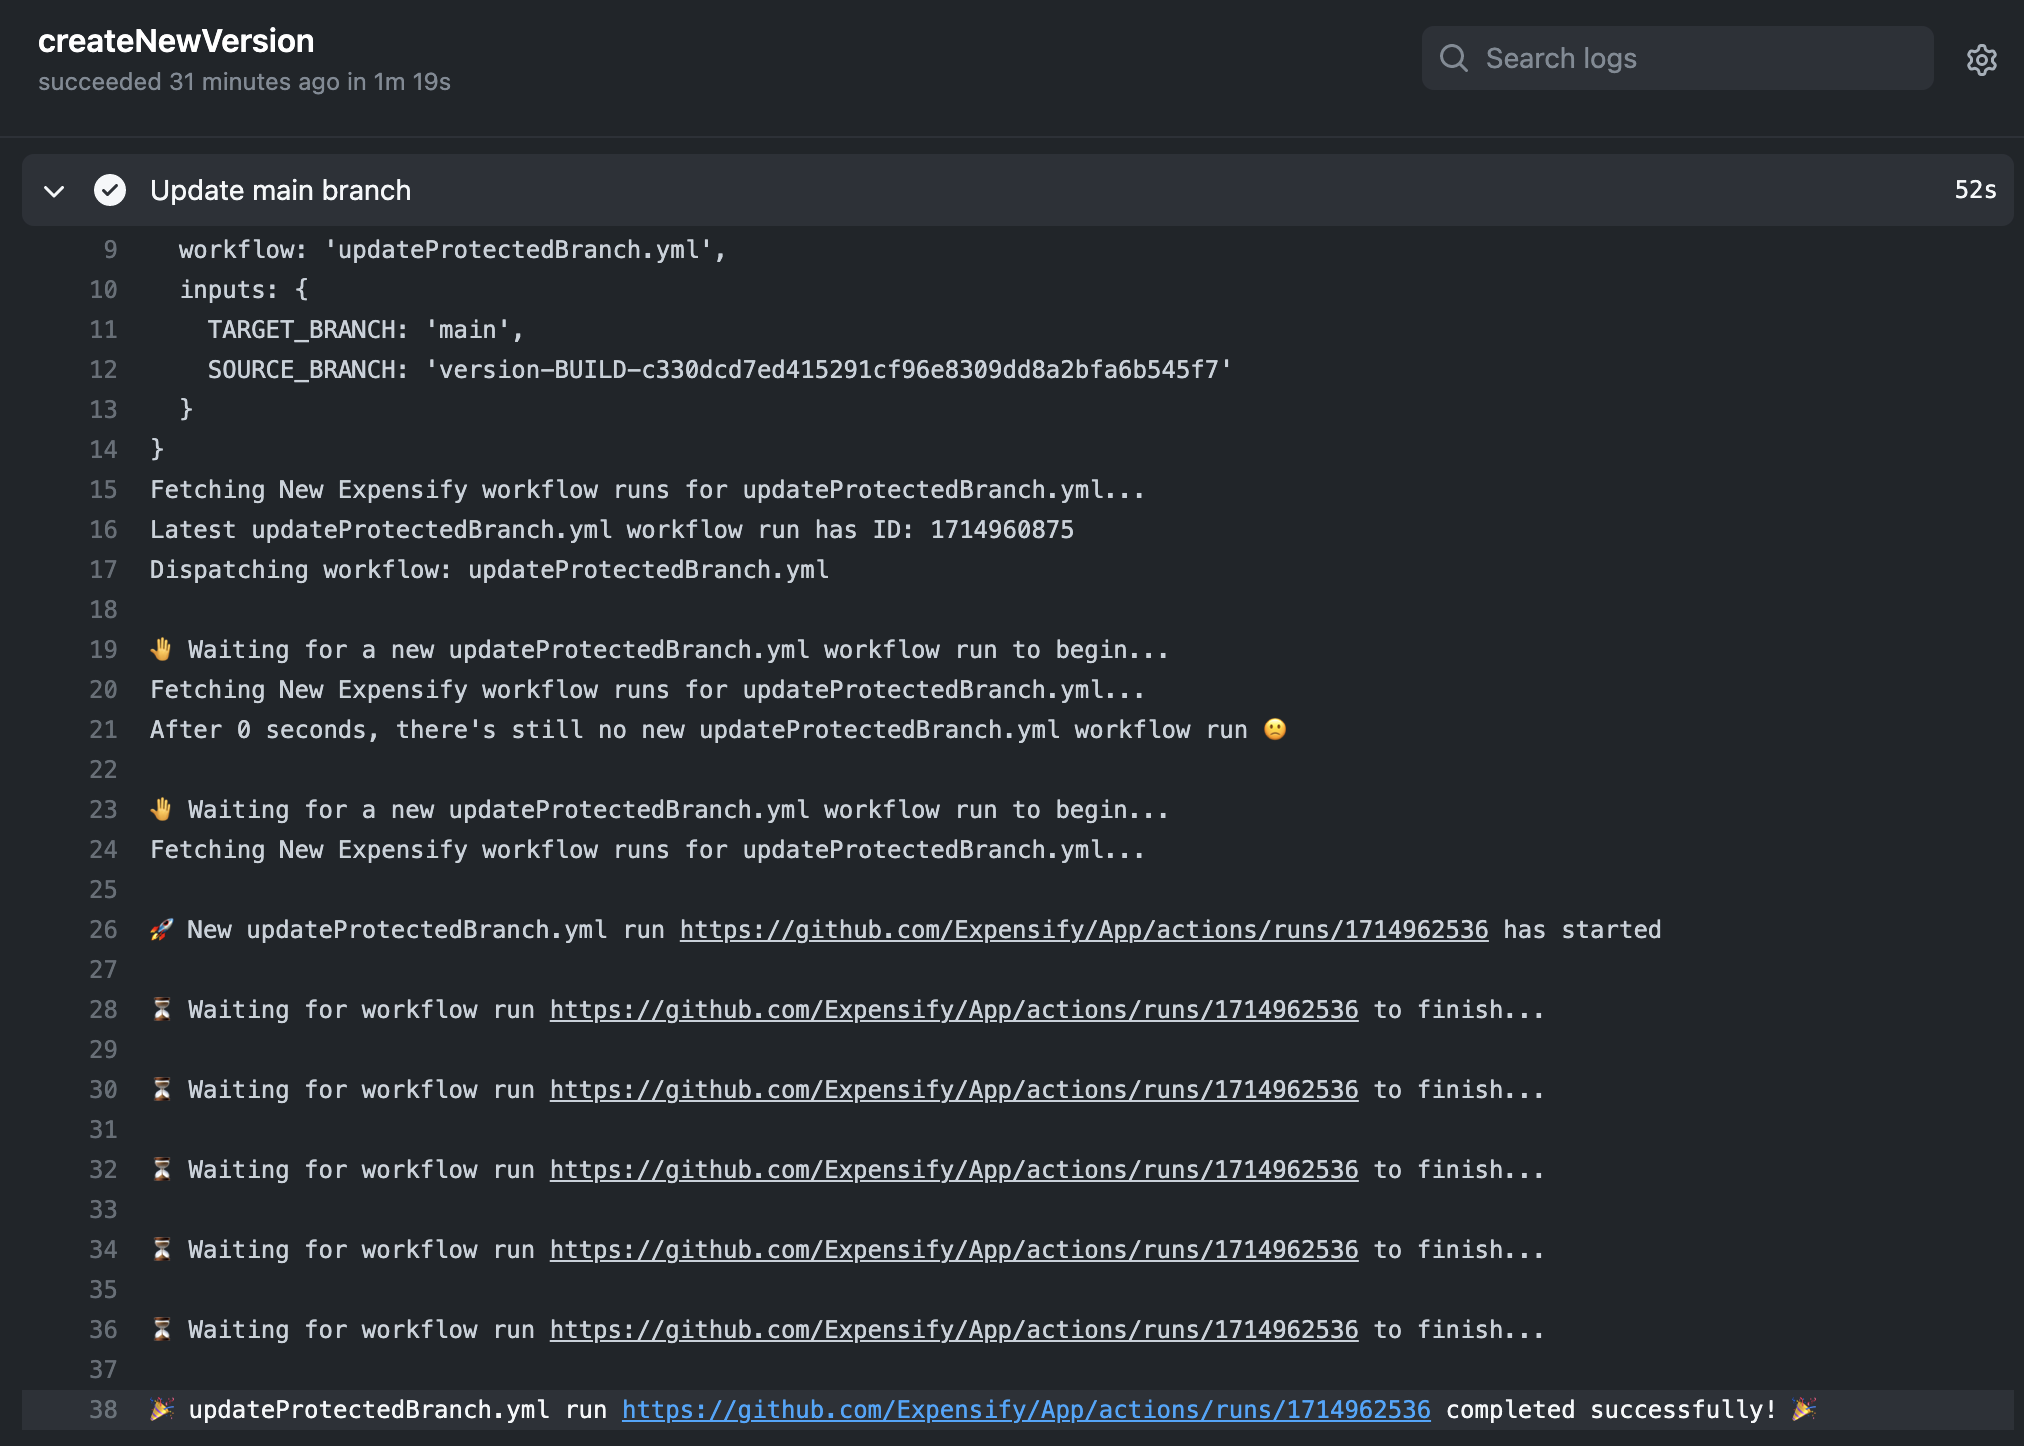Click the hourglass emoji on line 28
The height and width of the screenshot is (1446, 2024).
[161, 1010]
